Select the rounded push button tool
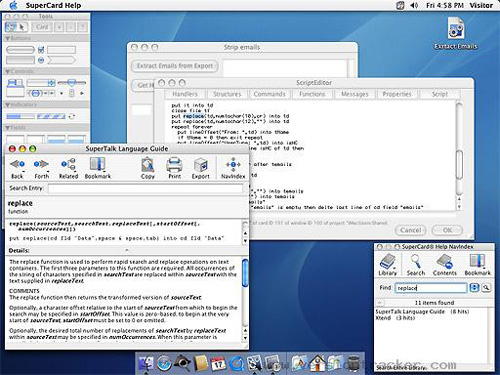 (20, 50)
